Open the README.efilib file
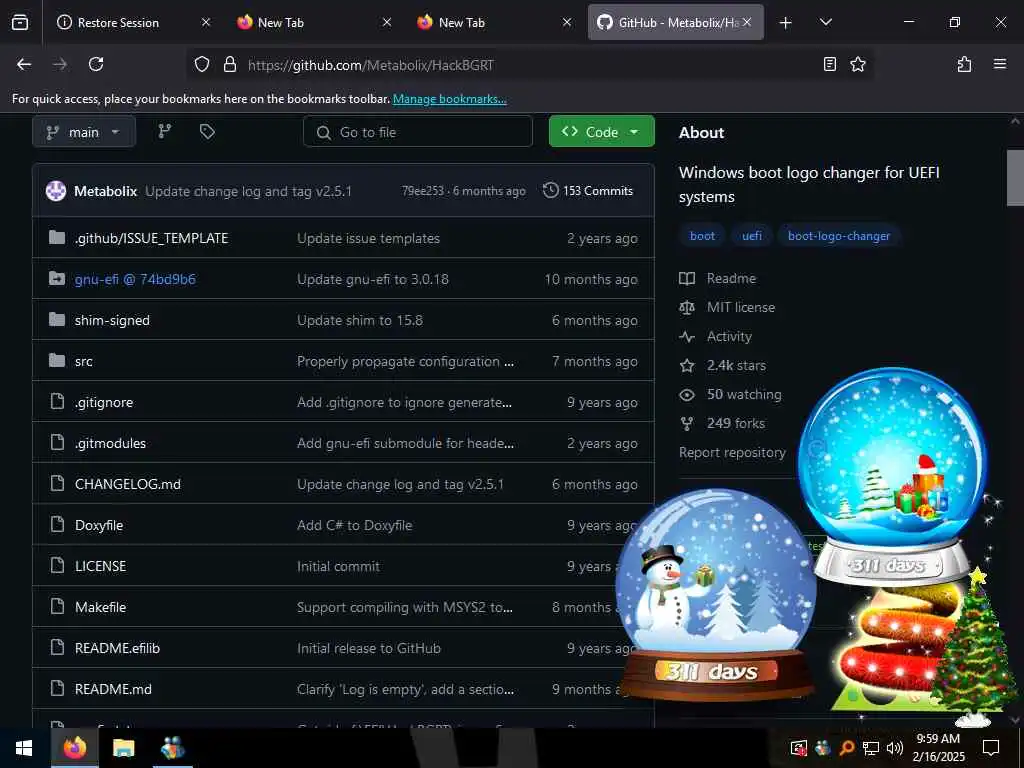 [118, 648]
